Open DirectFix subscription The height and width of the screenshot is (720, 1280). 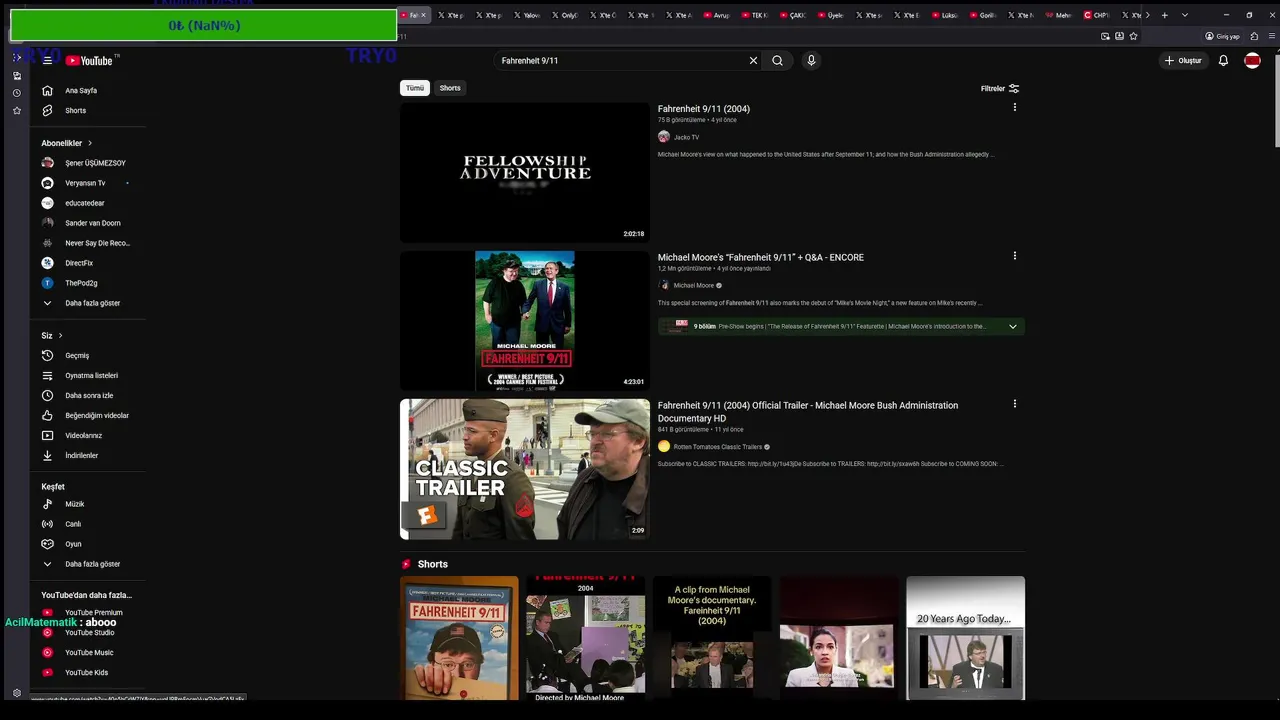[x=86, y=263]
